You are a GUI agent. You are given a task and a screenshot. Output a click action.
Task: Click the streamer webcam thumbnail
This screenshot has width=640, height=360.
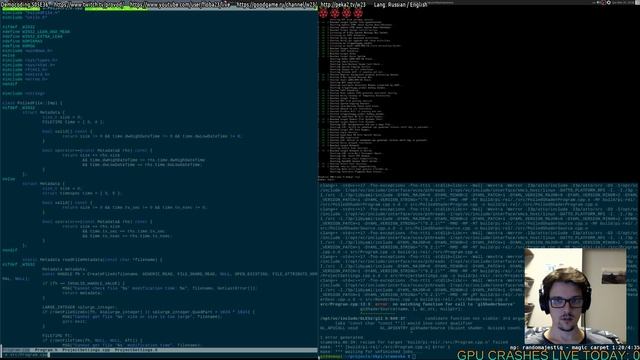point(575,296)
